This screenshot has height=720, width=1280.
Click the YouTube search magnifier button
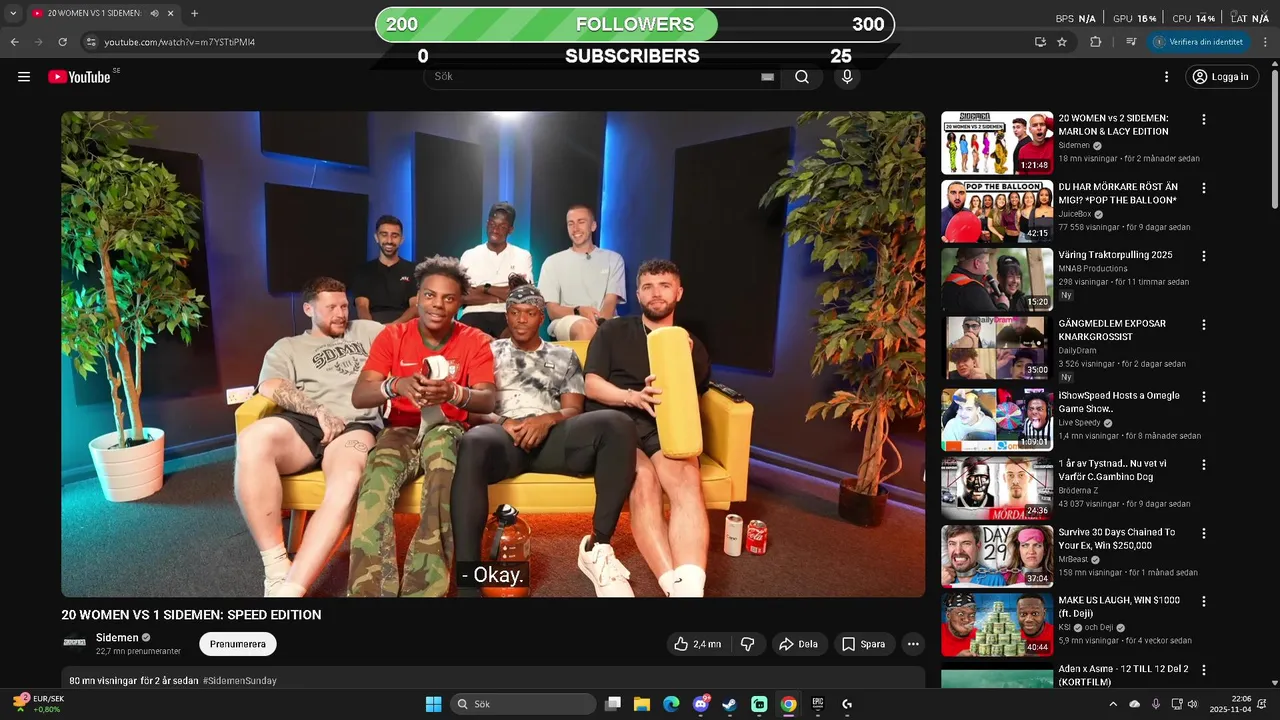coord(802,77)
